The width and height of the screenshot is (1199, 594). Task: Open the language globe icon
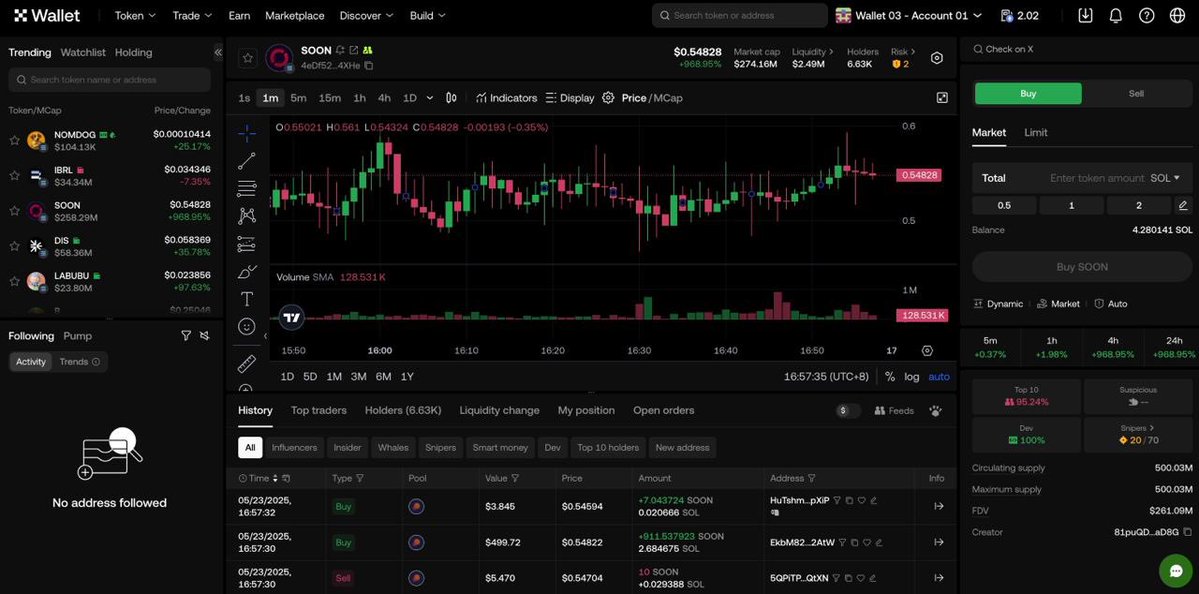point(1178,15)
